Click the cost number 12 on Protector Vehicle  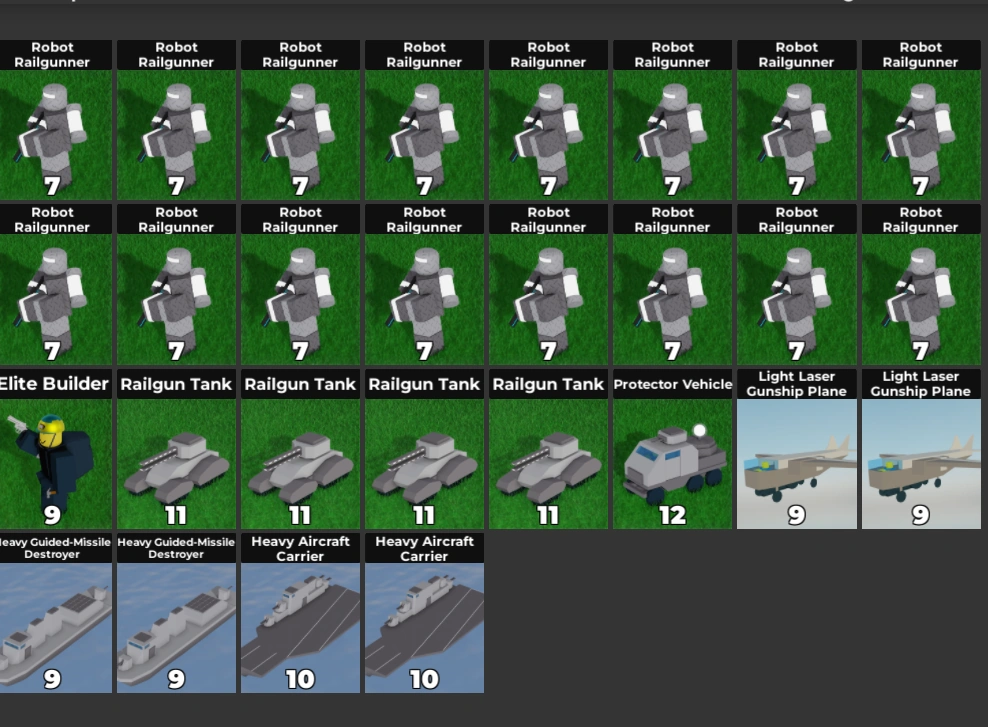(672, 515)
